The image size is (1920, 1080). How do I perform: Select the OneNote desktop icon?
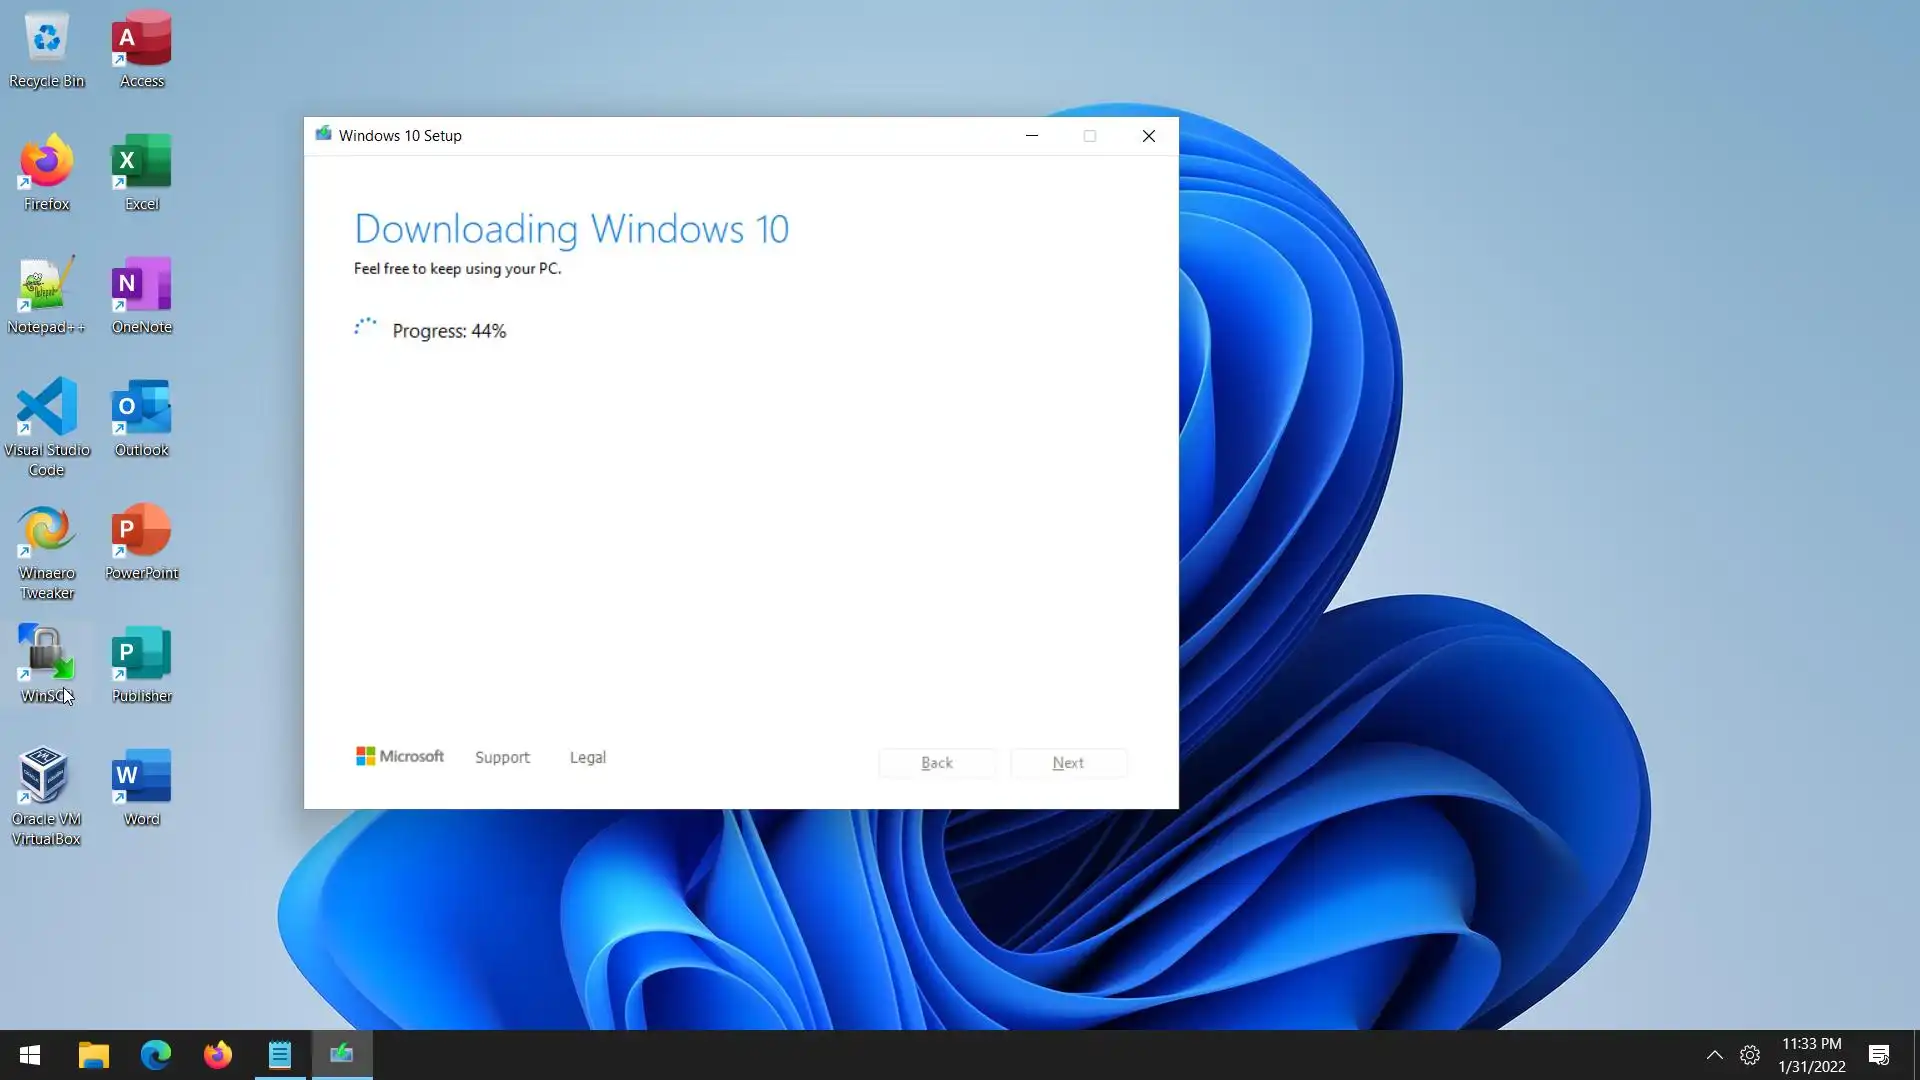pos(141,286)
